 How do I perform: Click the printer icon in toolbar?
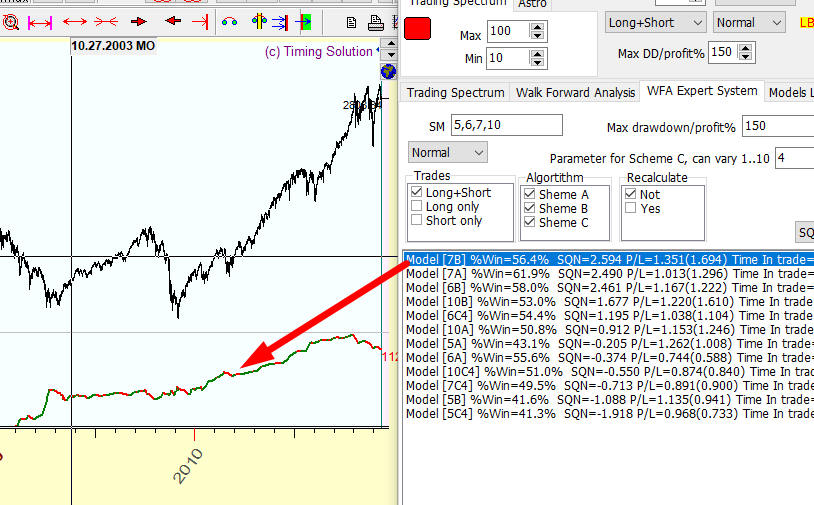352,21
